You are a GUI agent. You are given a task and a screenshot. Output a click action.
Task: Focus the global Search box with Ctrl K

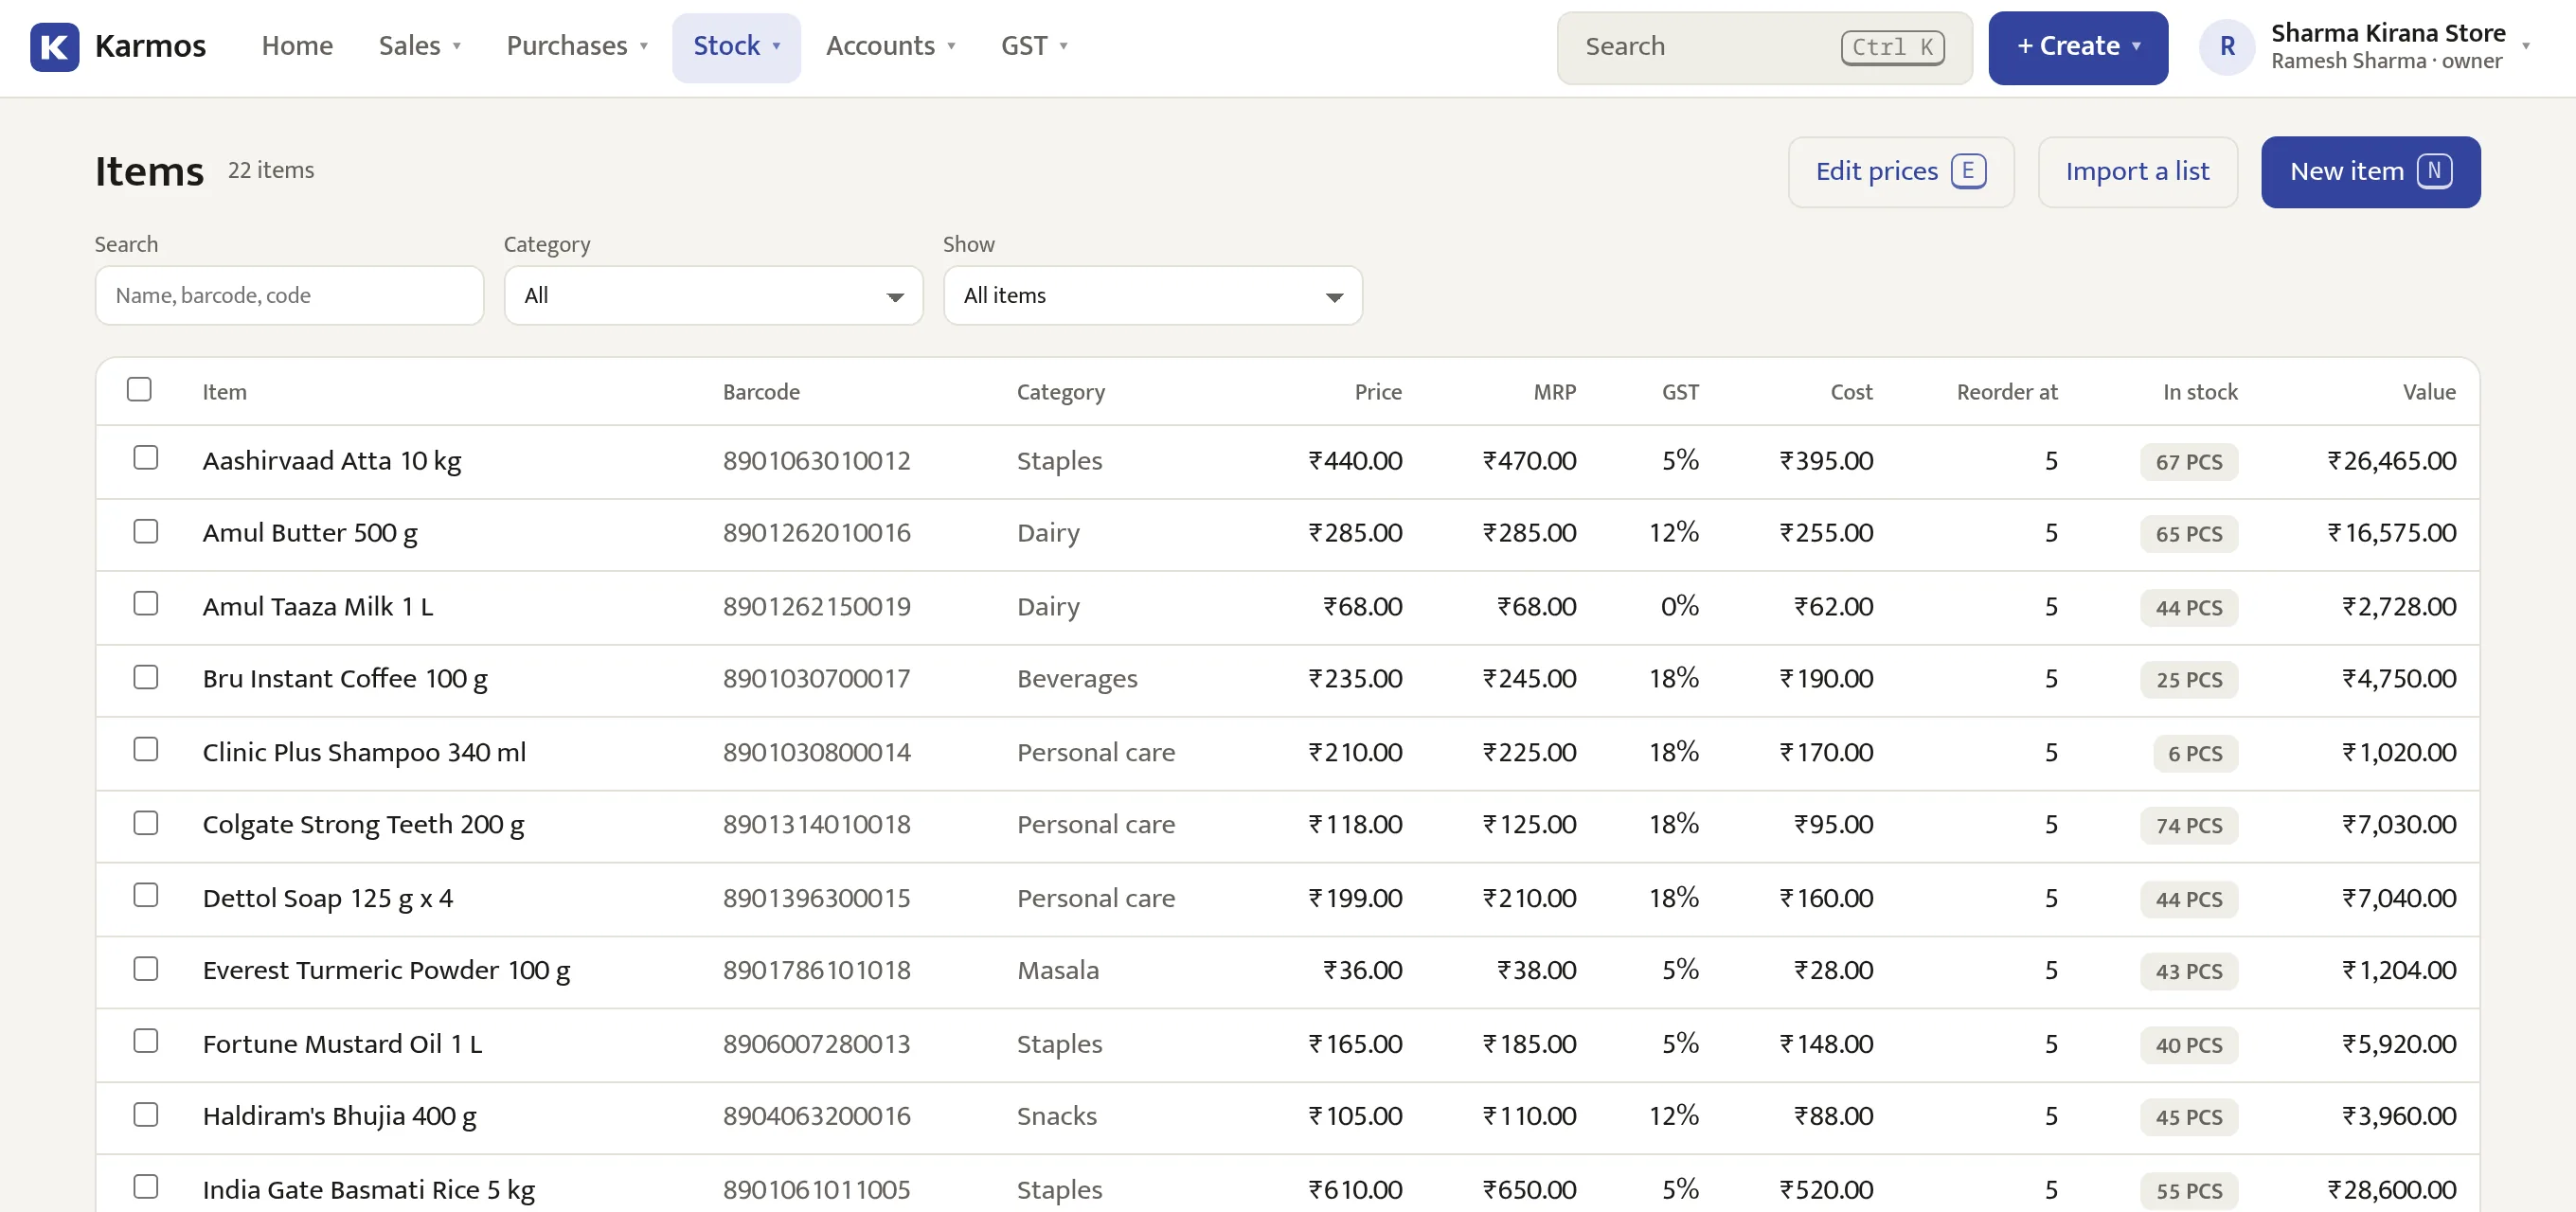(1764, 47)
